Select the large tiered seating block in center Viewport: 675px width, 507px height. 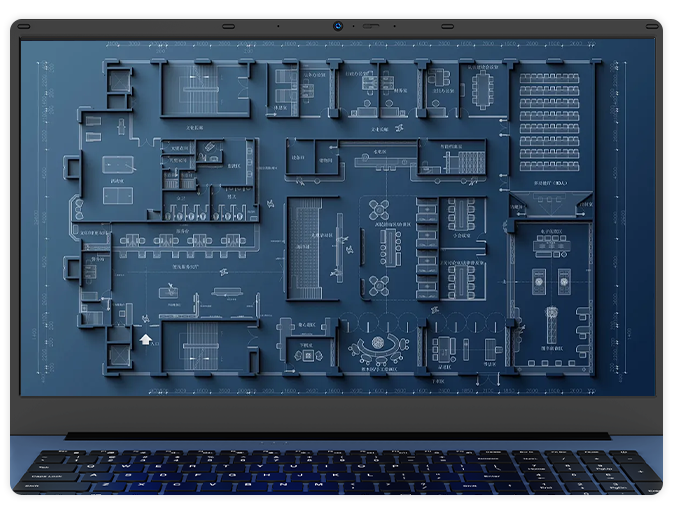coord(305,246)
